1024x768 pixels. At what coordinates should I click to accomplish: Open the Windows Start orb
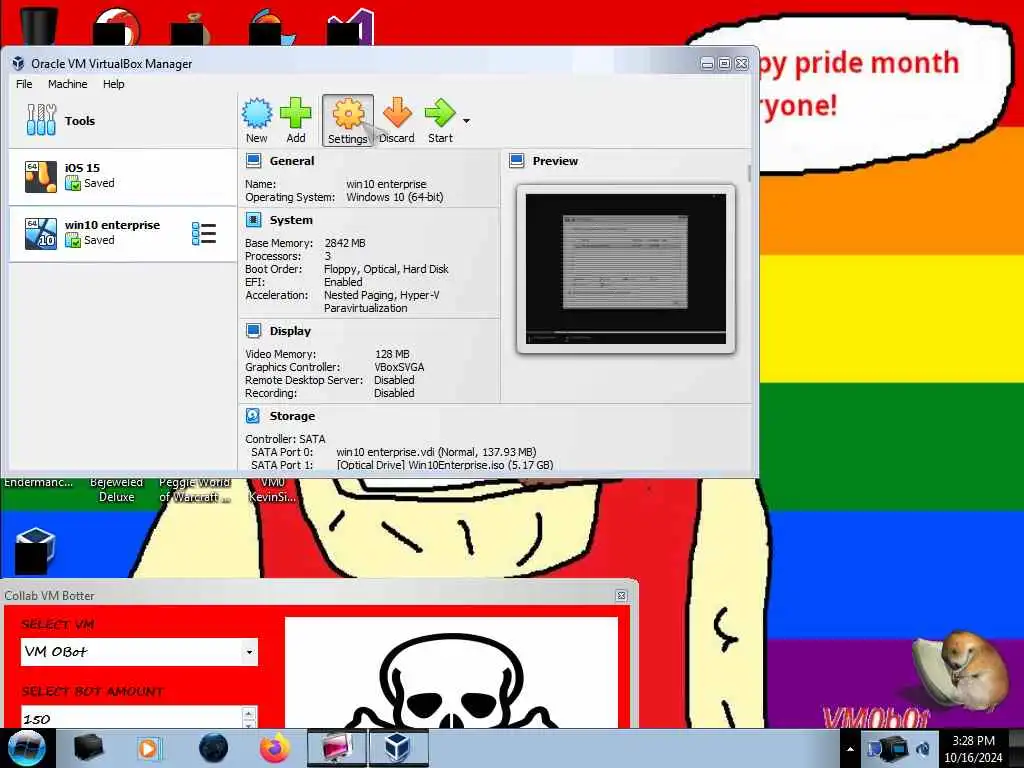(26, 748)
